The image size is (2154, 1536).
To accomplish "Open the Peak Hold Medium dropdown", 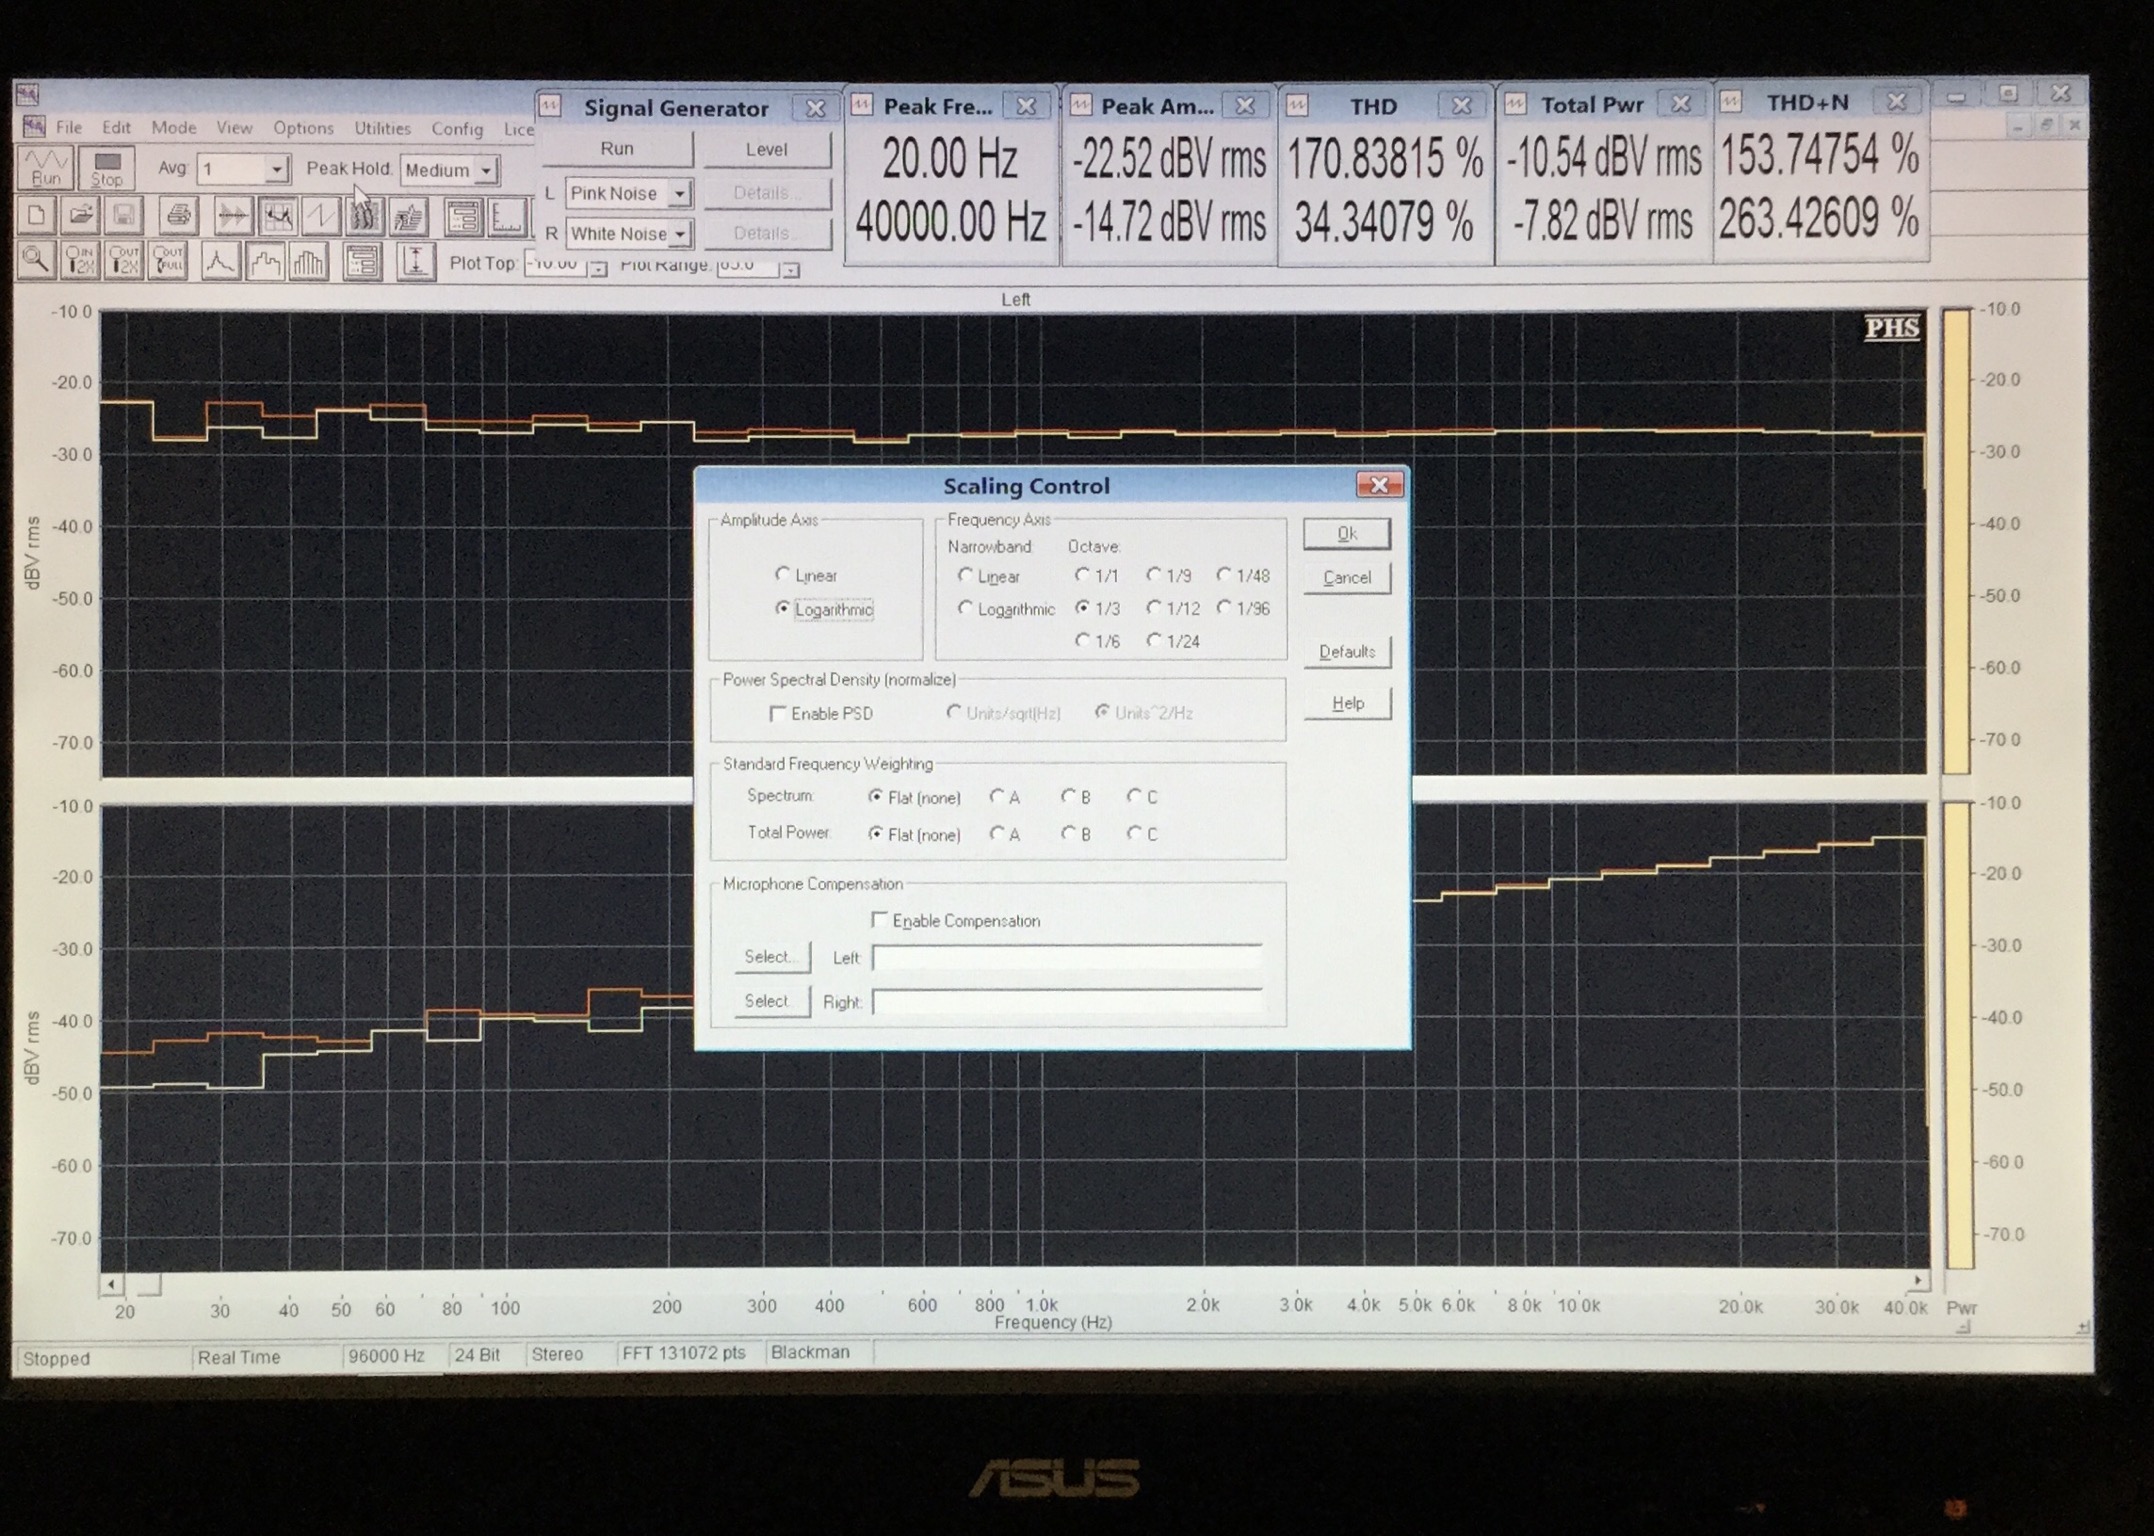I will 486,171.
